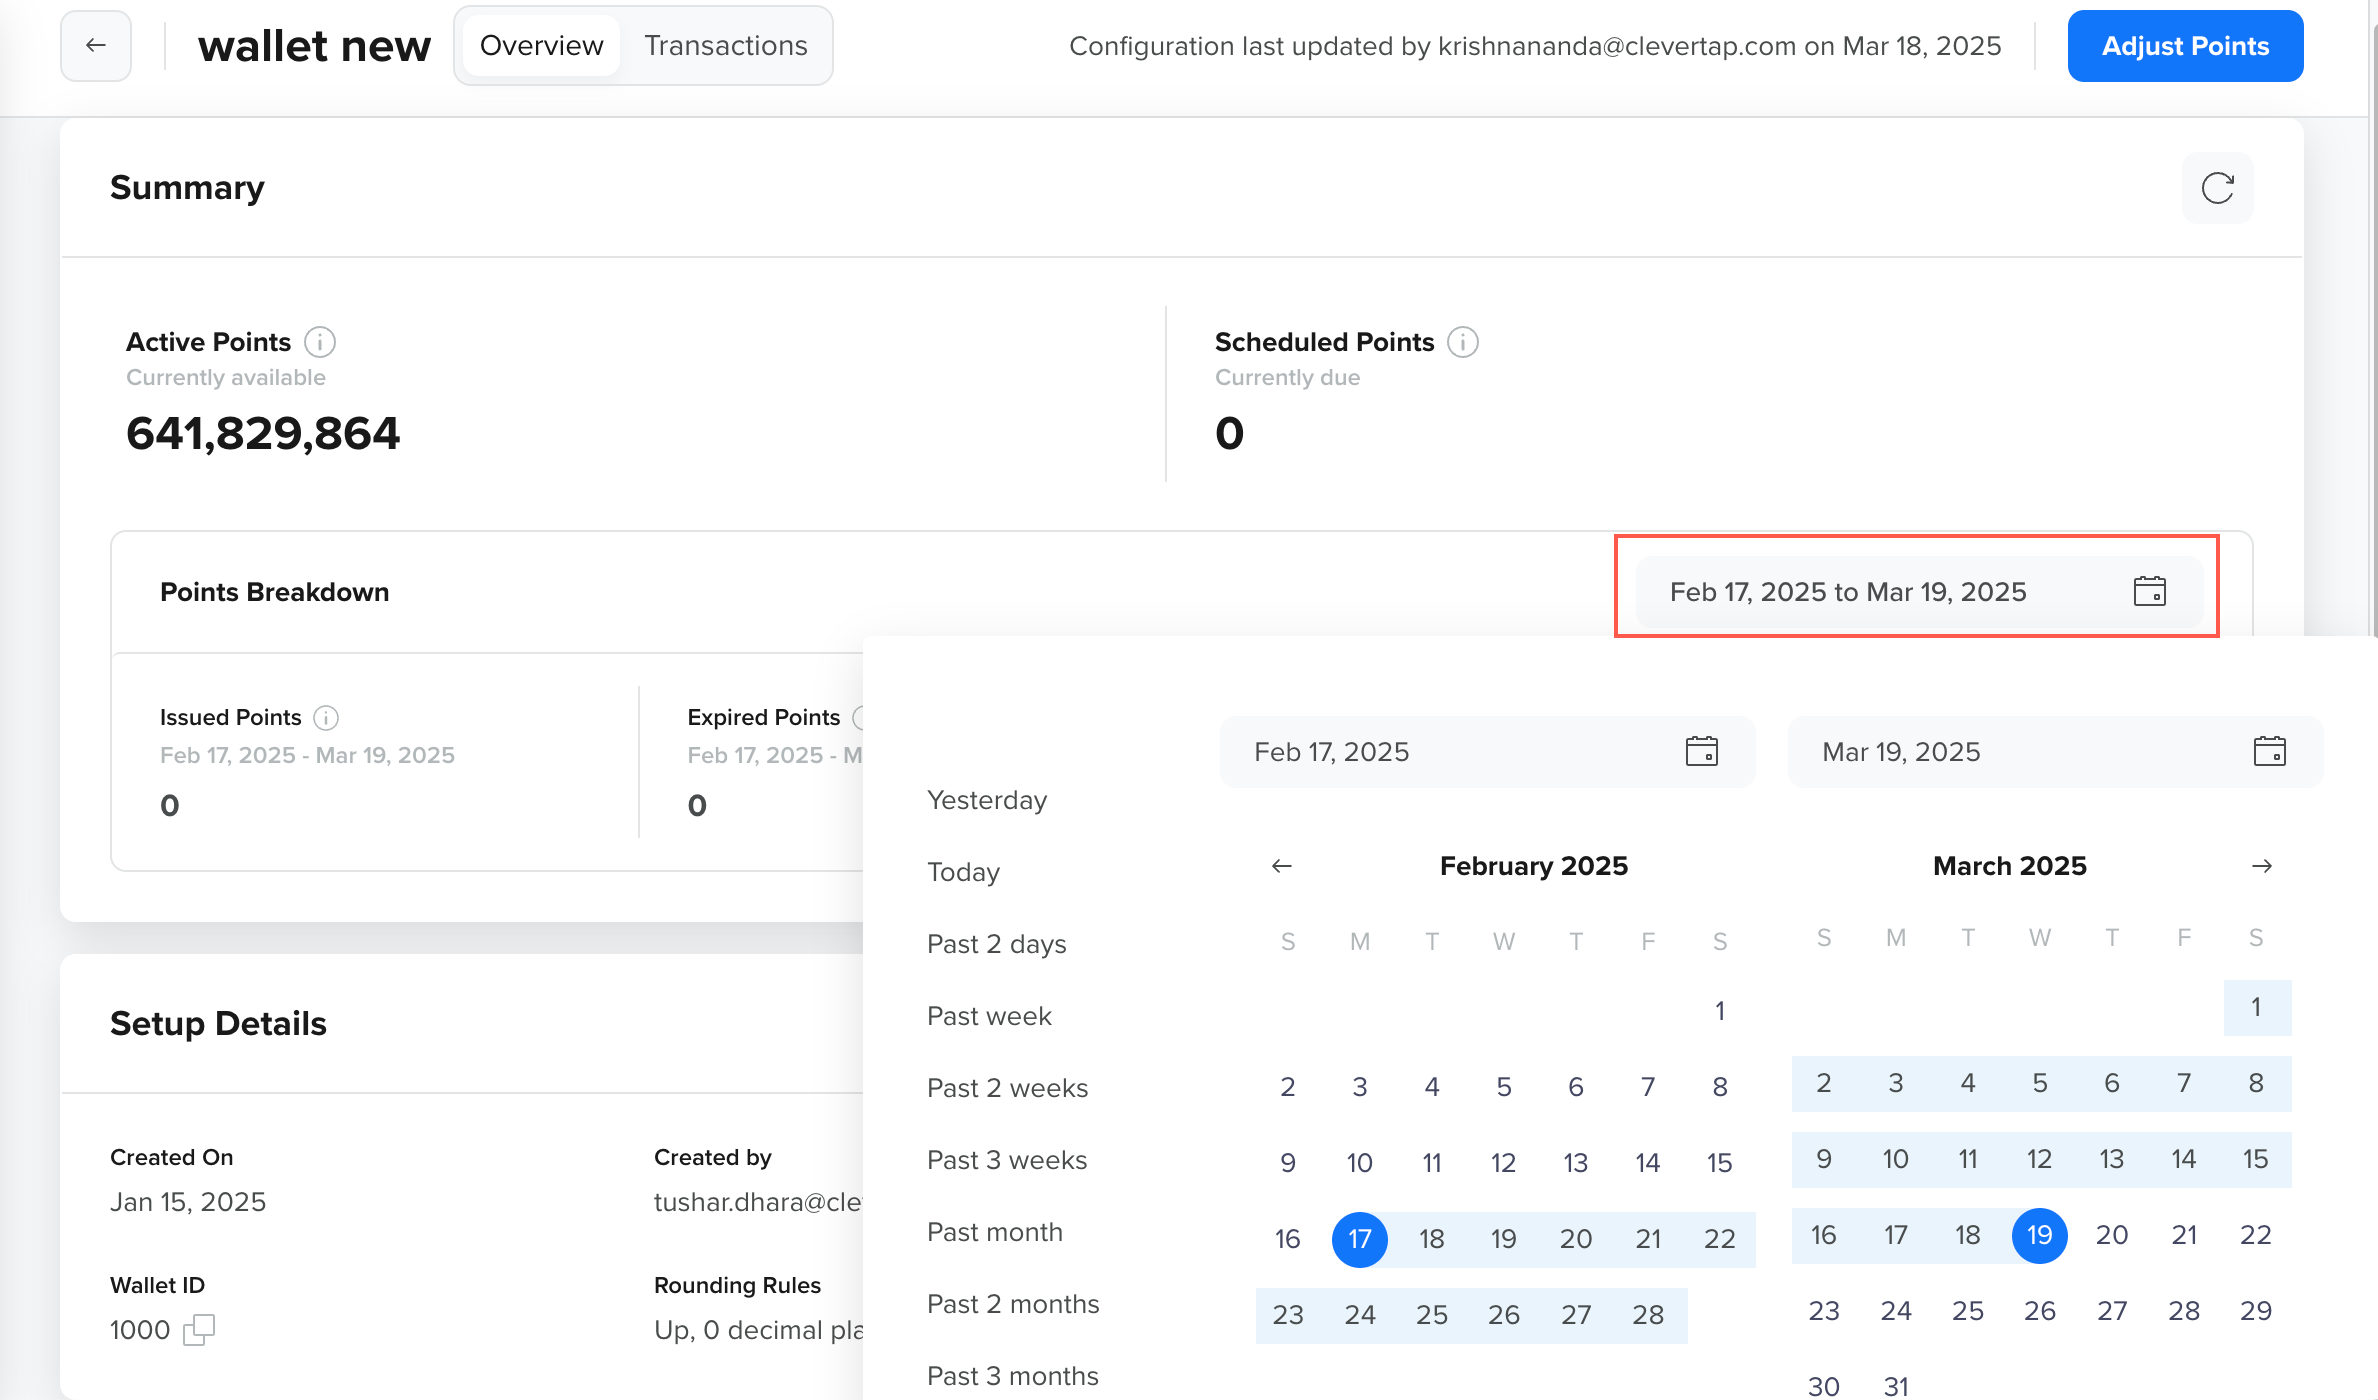Viewport: 2378px width, 1400px height.
Task: Click calendar icon in end date field
Action: click(x=2269, y=752)
